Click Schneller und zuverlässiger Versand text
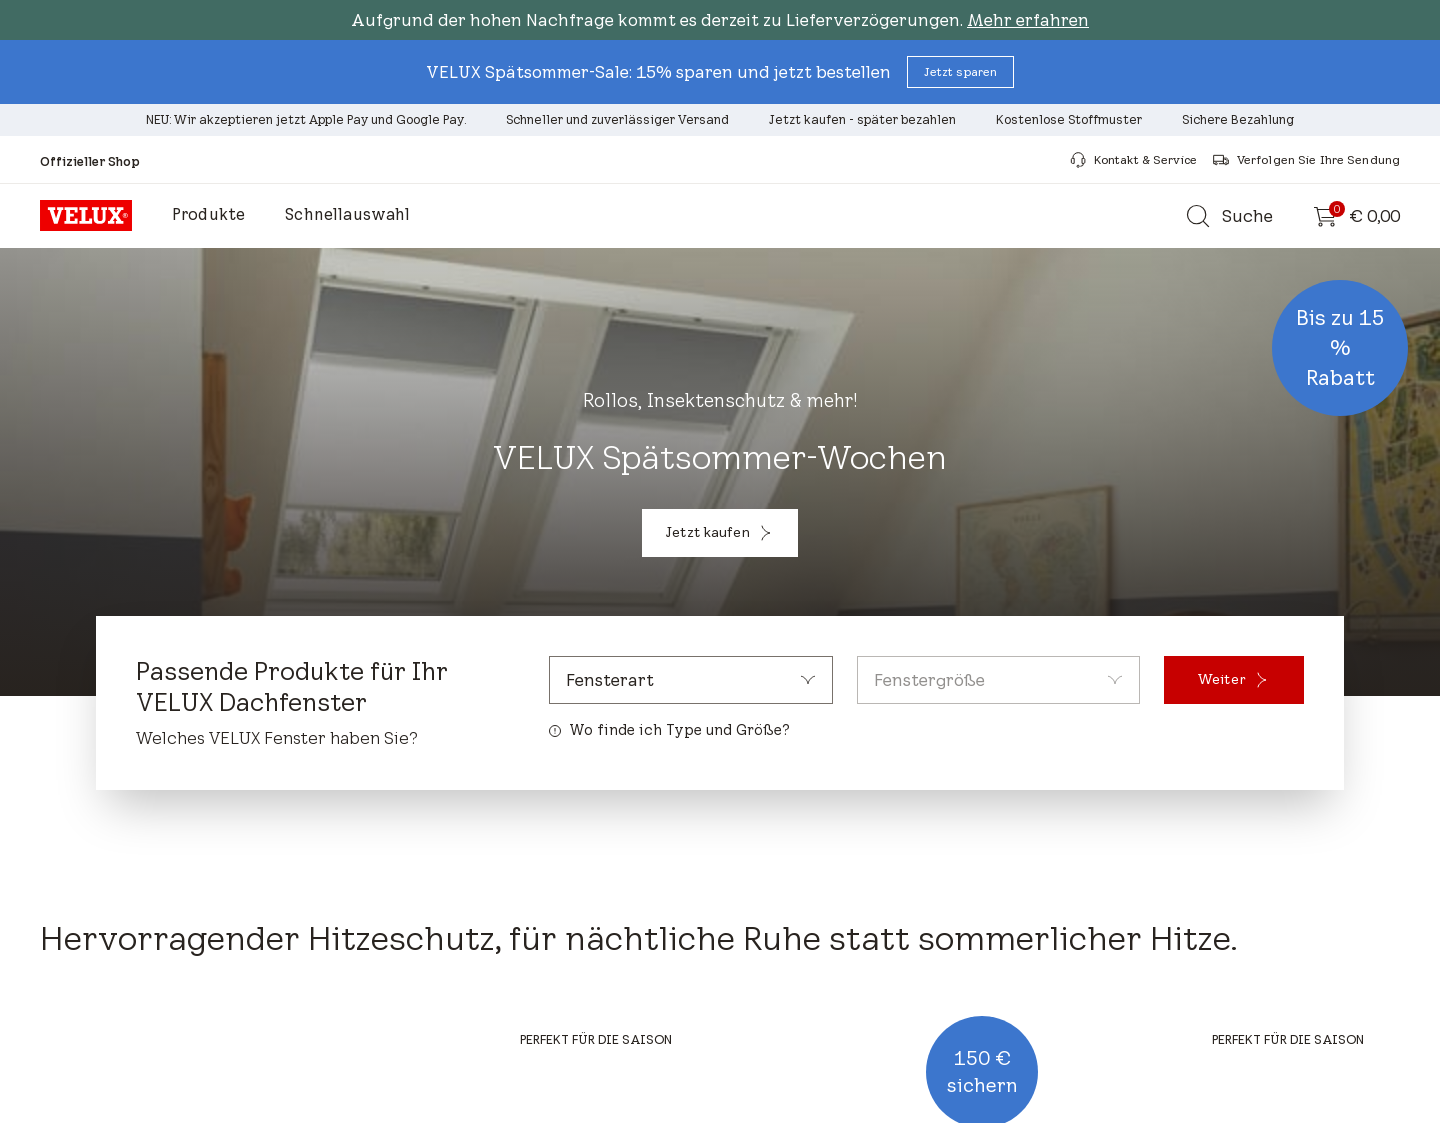1440x1123 pixels. [617, 120]
